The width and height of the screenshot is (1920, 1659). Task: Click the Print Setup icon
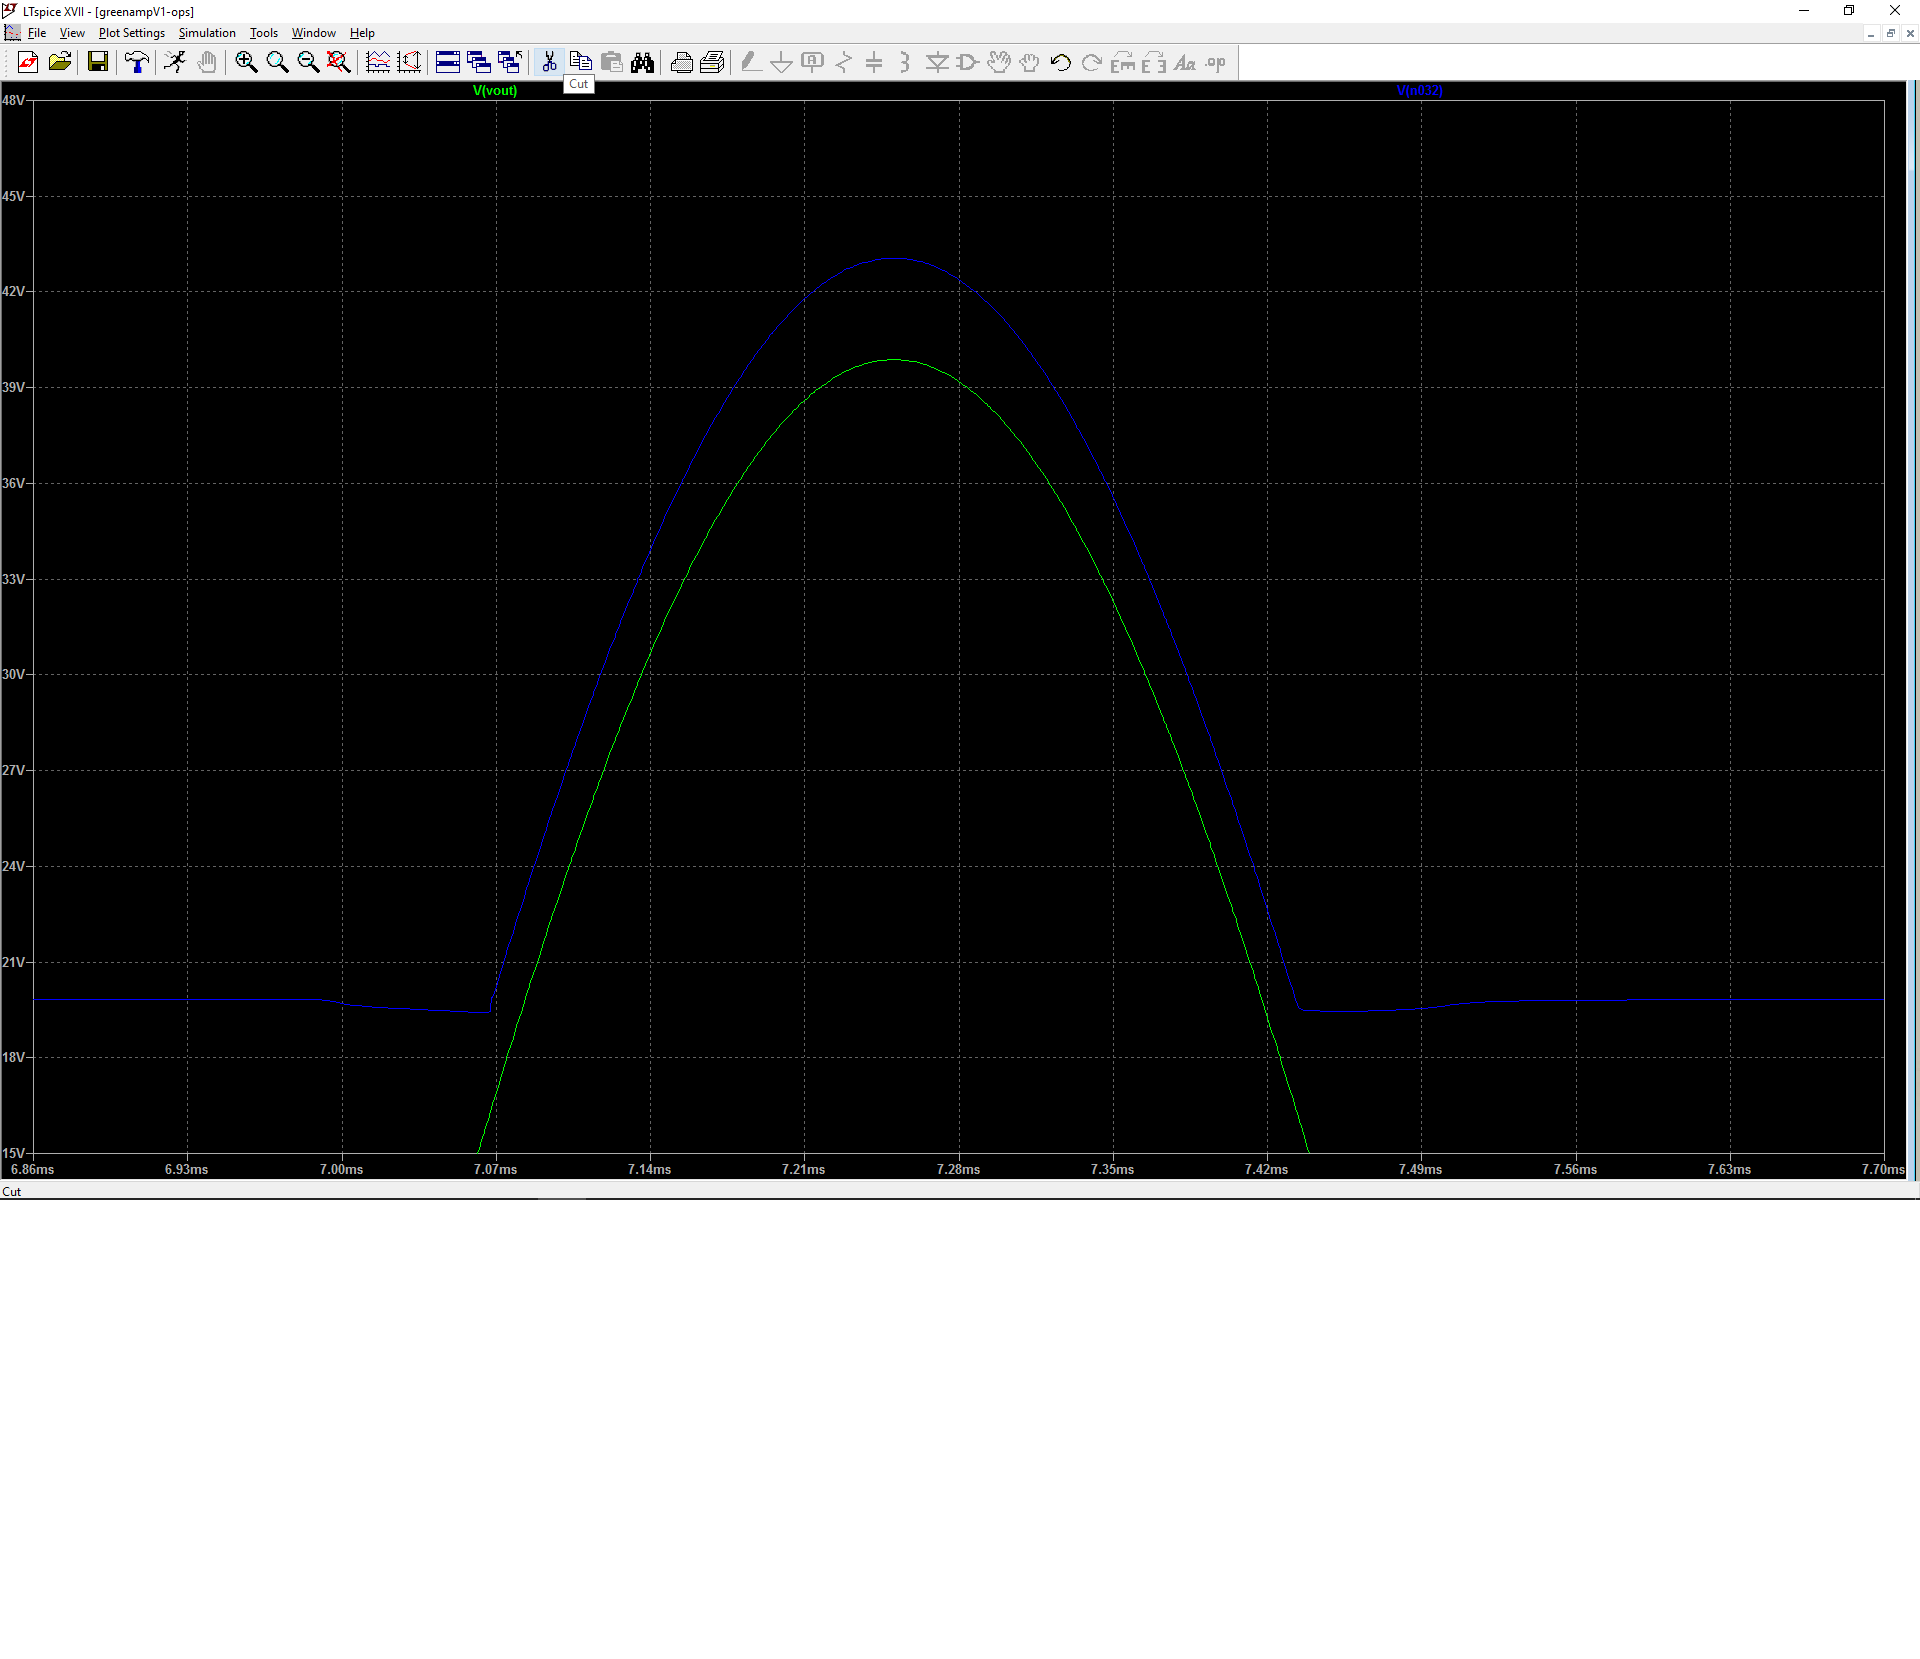point(712,62)
